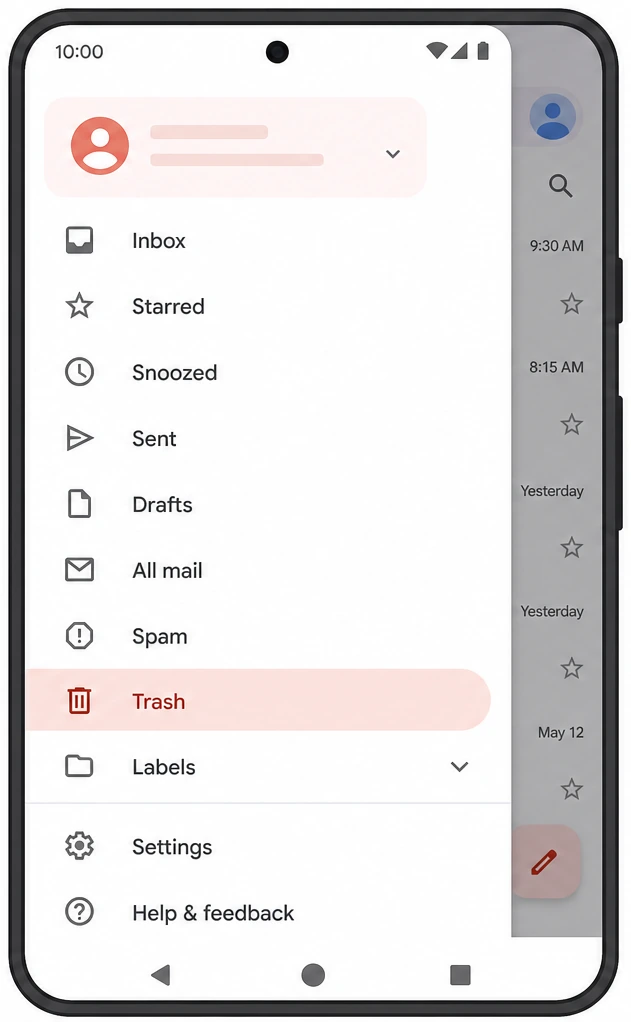Expand the account switcher chevron
The width and height of the screenshot is (631, 1022).
(392, 154)
